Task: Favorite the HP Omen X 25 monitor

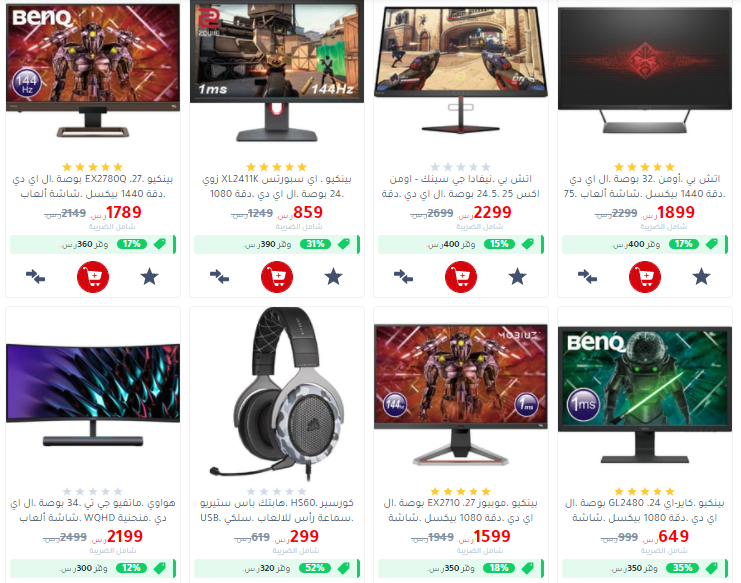Action: tap(517, 276)
